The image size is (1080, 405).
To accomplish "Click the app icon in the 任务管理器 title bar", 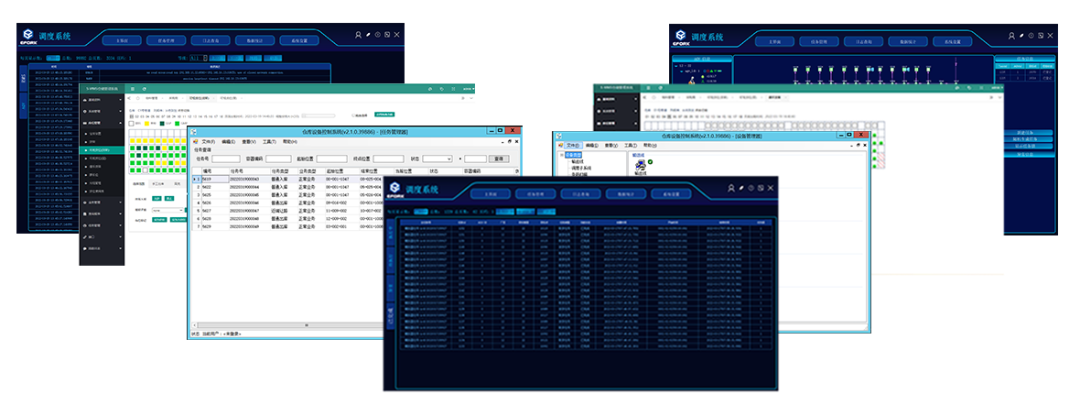I will point(196,132).
